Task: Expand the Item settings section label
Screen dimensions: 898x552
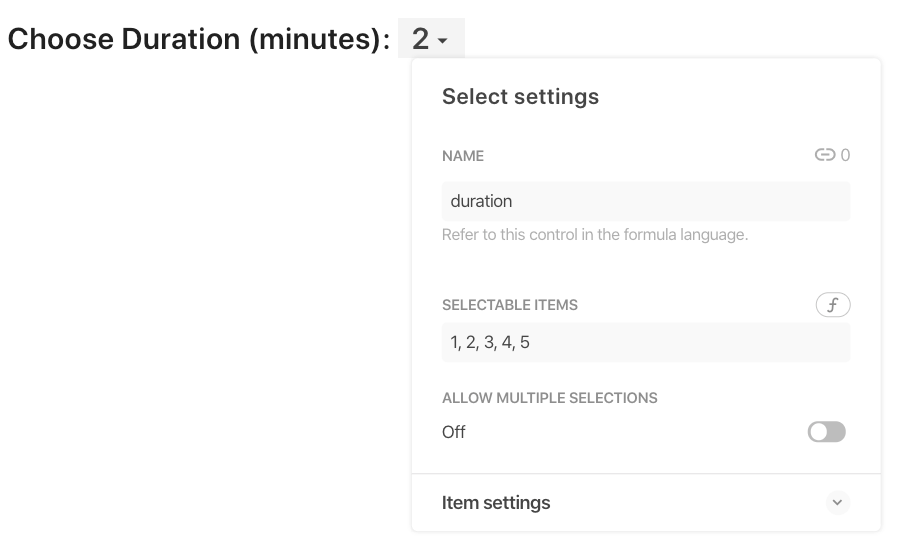Action: (496, 502)
